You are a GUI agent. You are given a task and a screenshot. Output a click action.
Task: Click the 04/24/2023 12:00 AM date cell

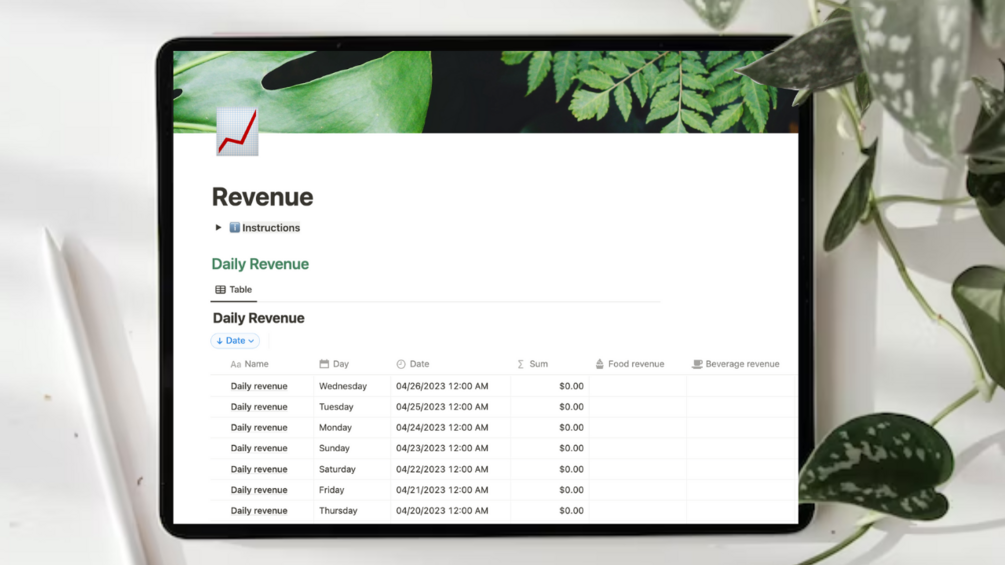[x=451, y=427]
